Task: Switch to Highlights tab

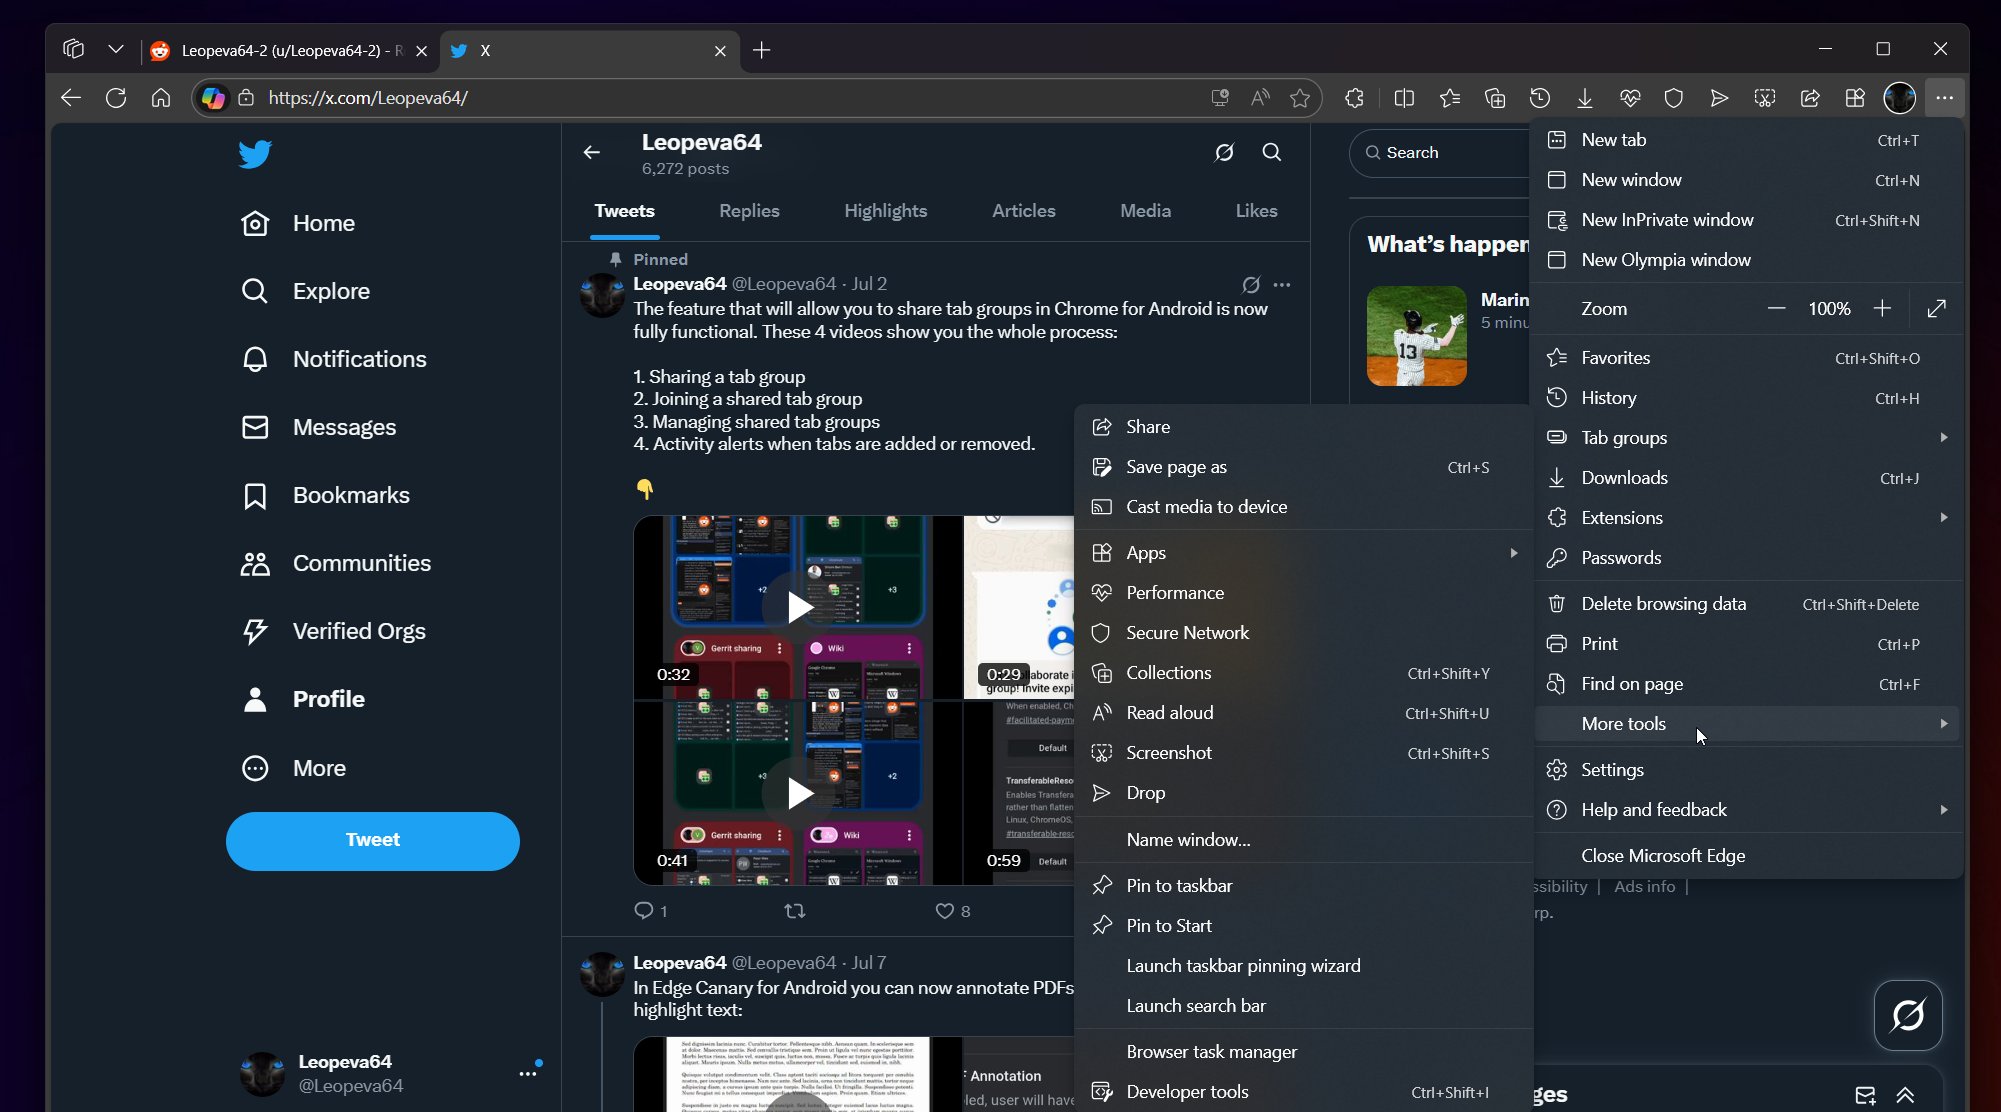Action: click(885, 211)
